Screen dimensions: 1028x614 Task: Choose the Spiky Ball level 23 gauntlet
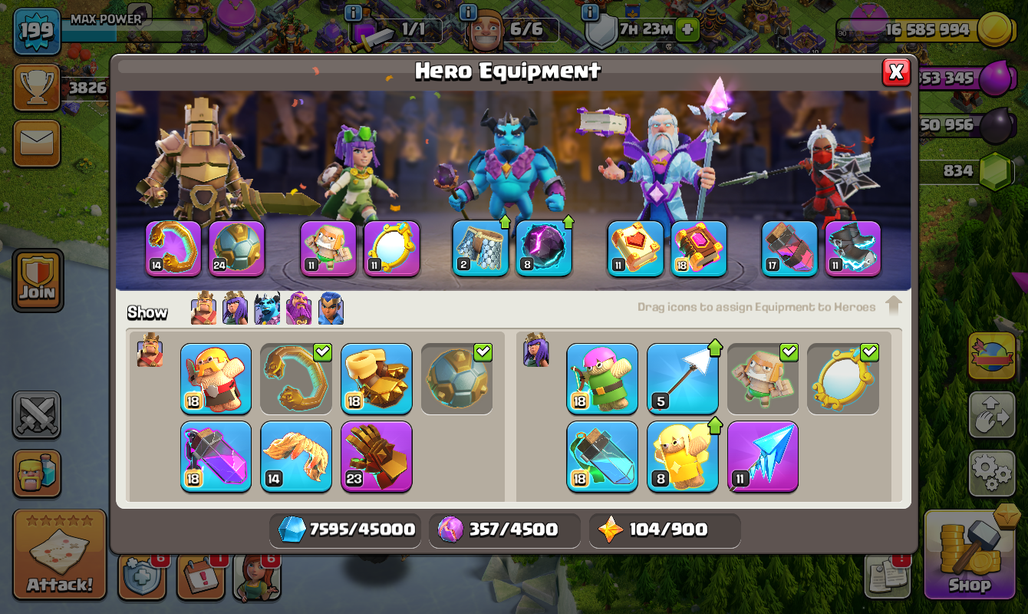376,456
